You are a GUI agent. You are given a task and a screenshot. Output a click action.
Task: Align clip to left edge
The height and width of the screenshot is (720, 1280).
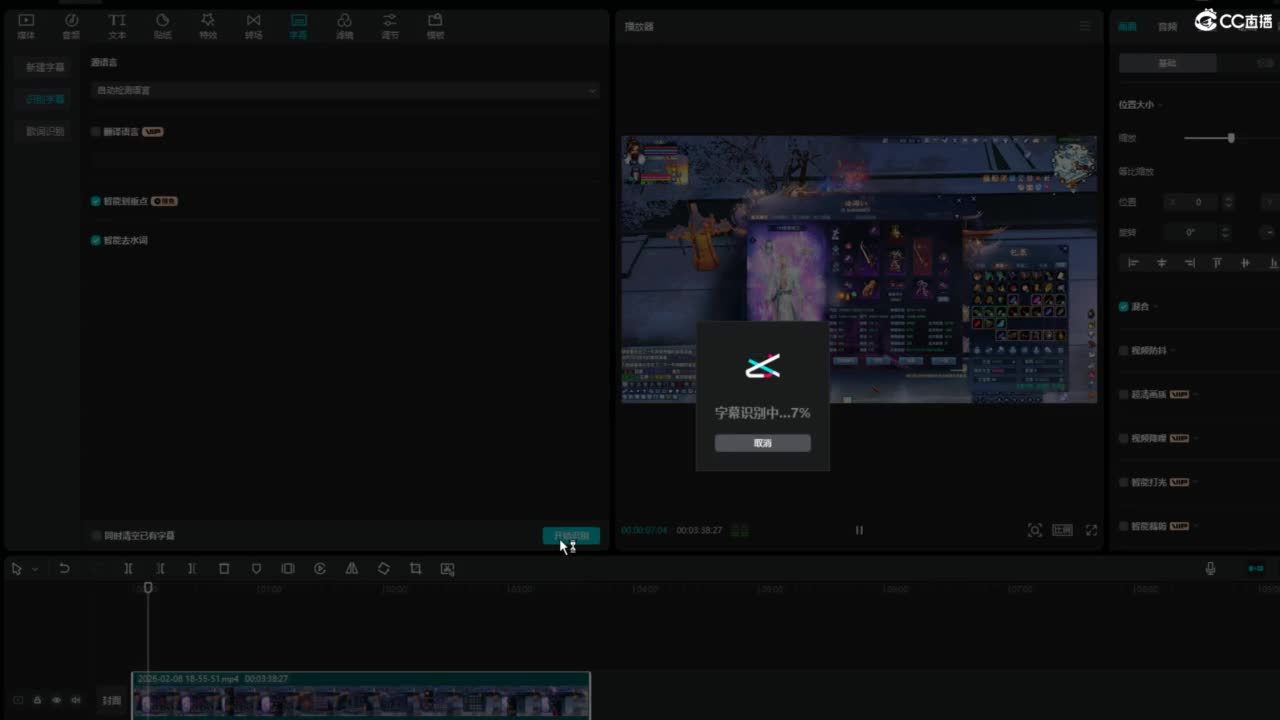(1134, 263)
